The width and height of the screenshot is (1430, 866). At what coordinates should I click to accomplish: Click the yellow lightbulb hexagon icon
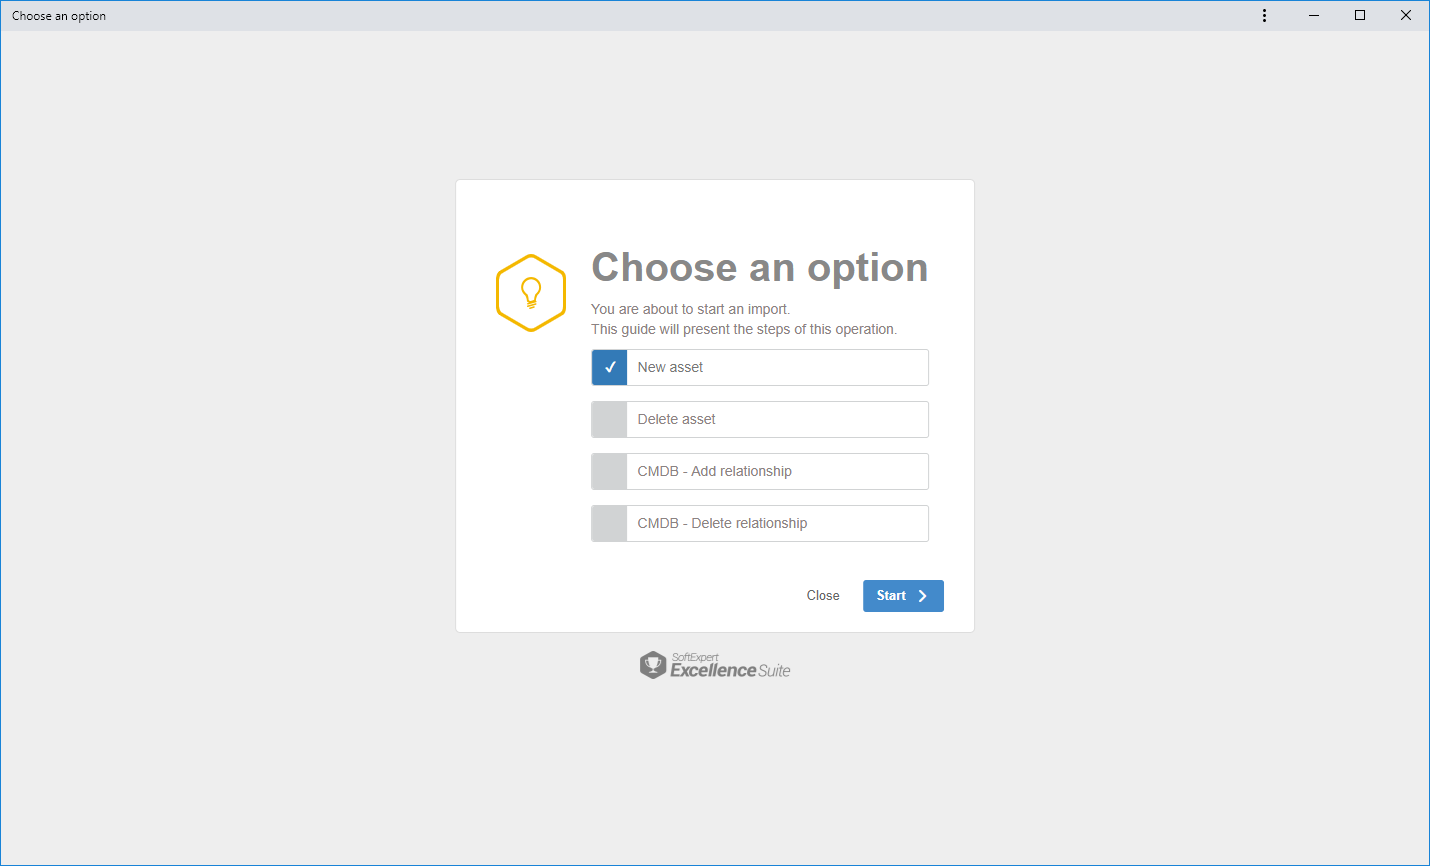[531, 293]
